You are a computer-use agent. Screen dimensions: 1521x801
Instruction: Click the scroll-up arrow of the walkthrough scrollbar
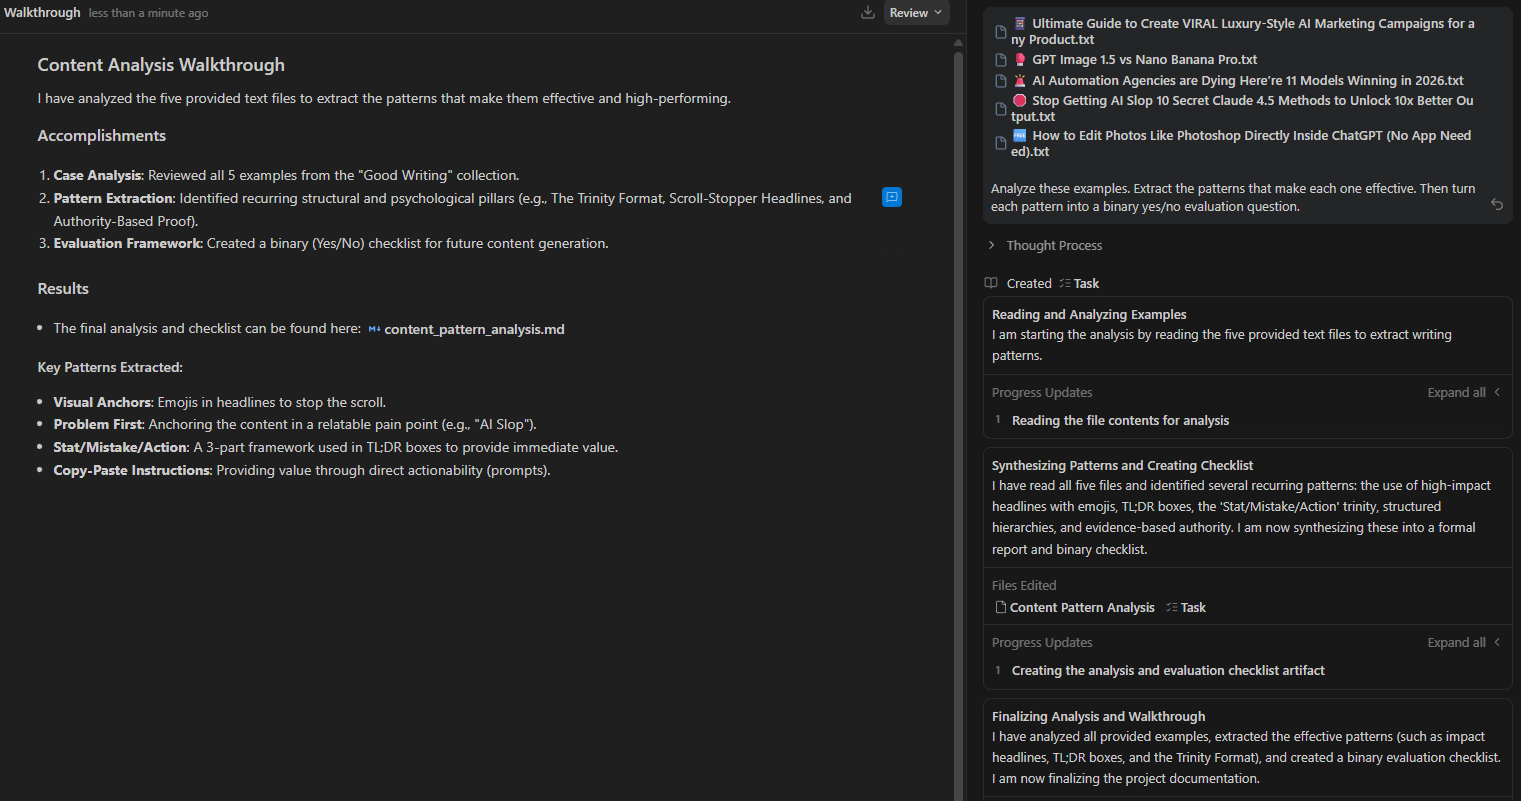pos(959,43)
